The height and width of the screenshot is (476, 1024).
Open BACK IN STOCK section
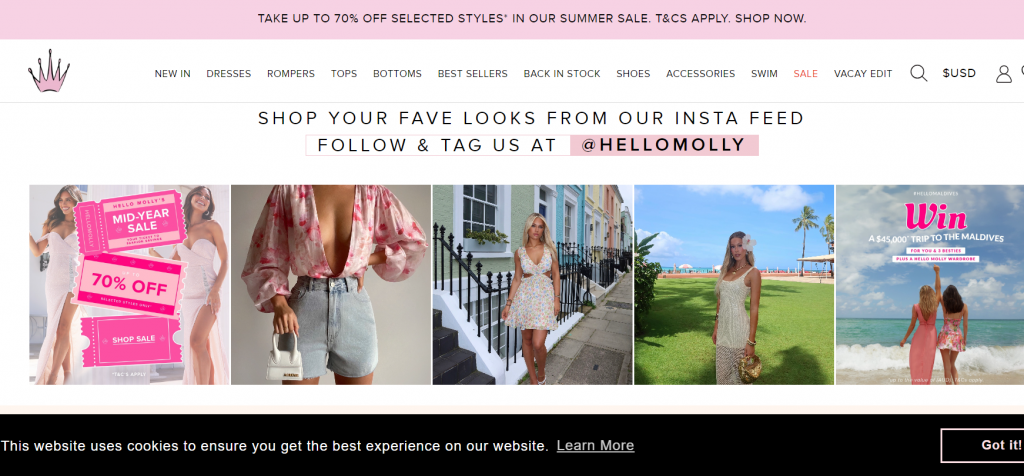(562, 74)
